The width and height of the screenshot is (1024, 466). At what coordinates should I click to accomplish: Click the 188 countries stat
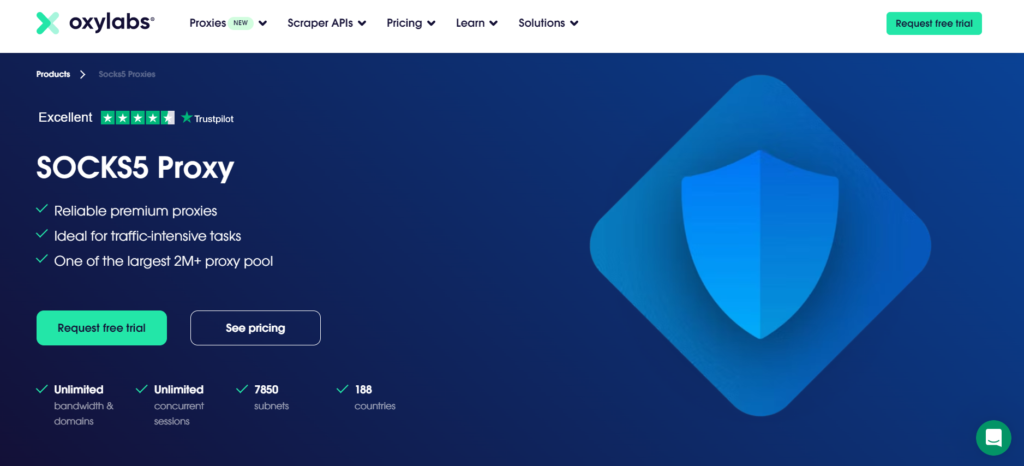point(375,397)
